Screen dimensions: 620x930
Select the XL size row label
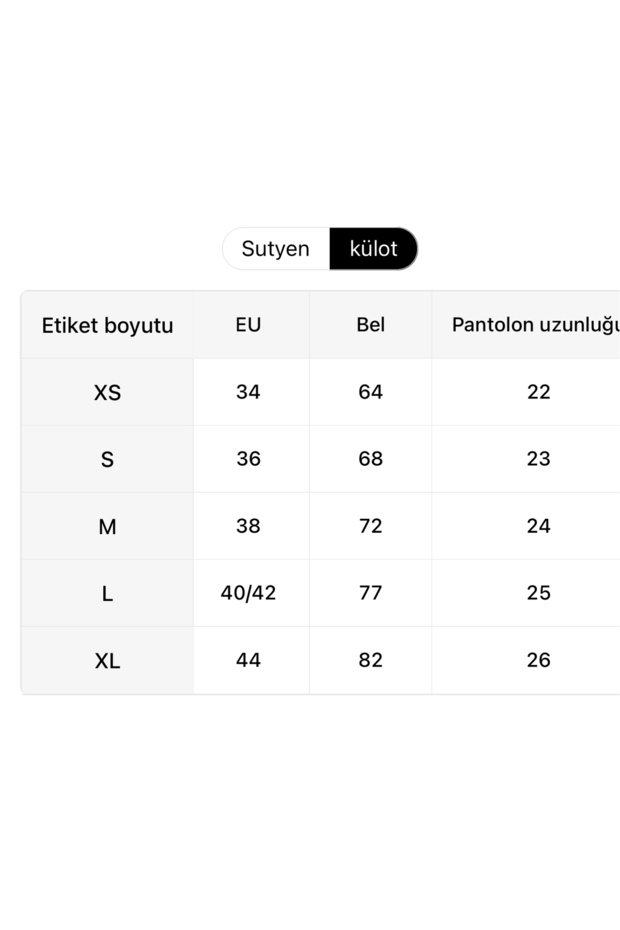[107, 660]
